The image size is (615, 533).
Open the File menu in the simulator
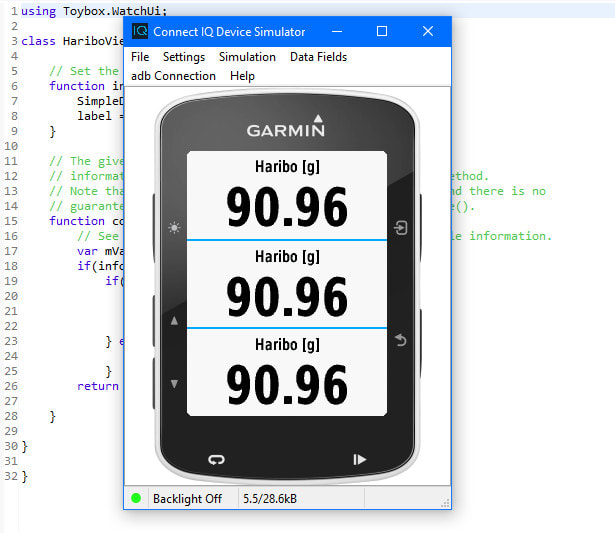point(140,57)
